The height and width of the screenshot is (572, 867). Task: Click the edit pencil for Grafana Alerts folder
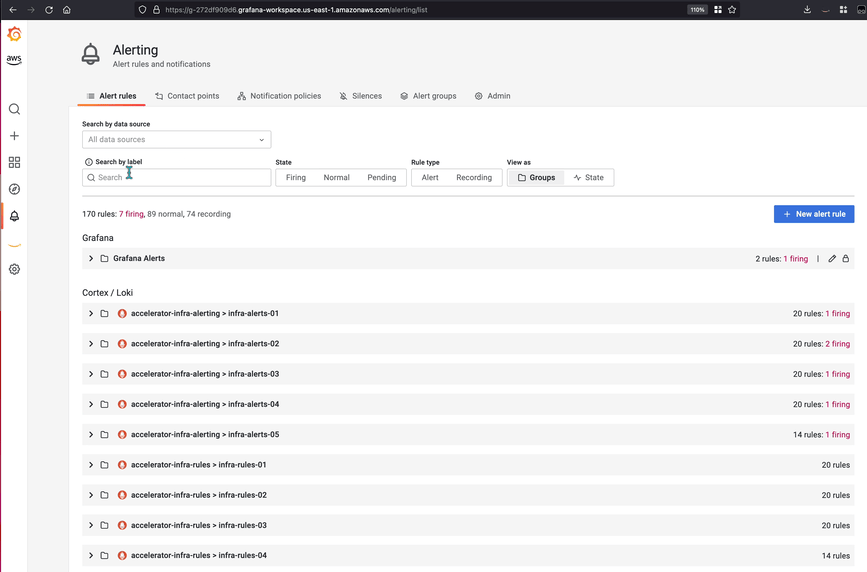click(x=832, y=258)
